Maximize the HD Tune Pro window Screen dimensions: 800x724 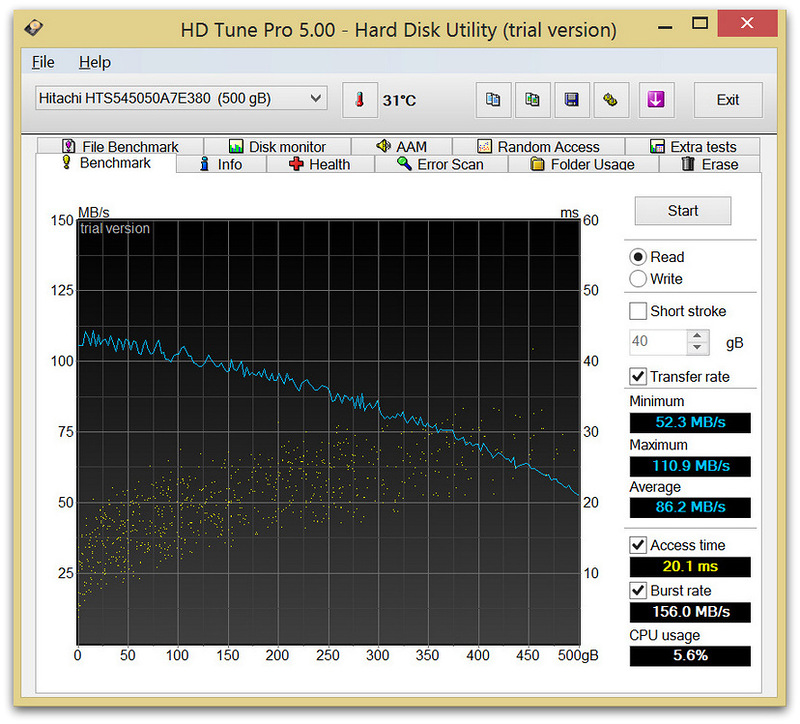[699, 23]
